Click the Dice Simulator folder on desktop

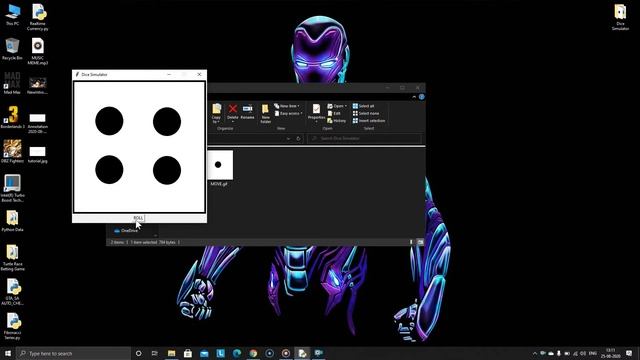[x=620, y=17]
